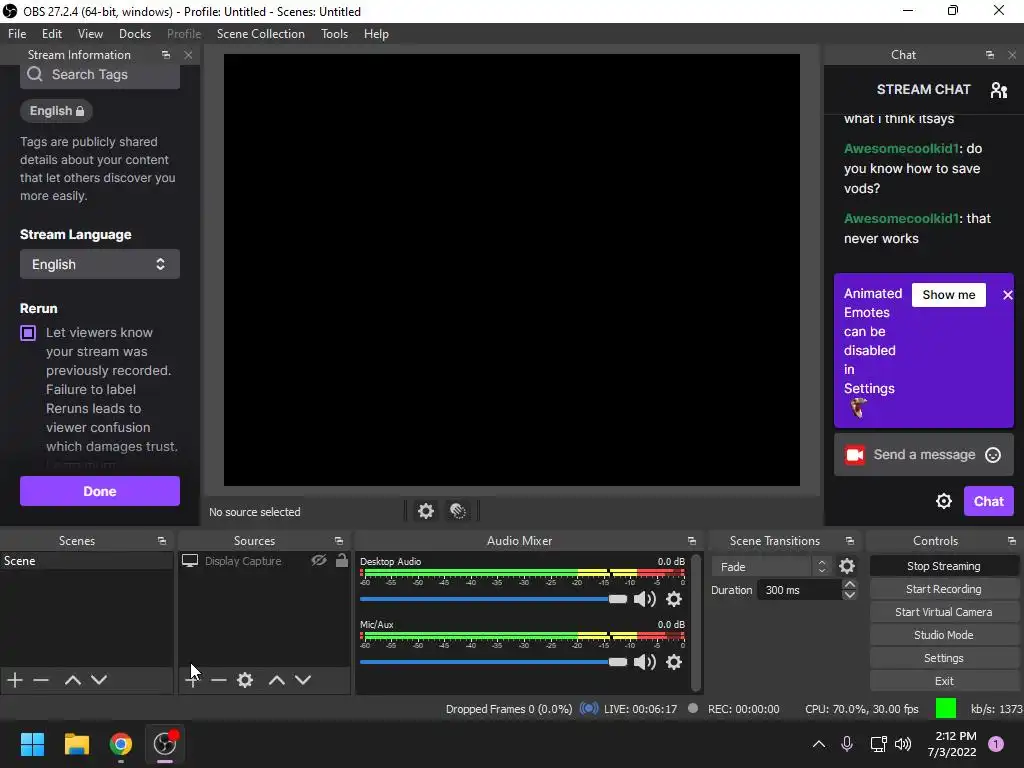Viewport: 1024px width, 768px height.
Task: Pop out the Controls dock
Action: [1012, 541]
